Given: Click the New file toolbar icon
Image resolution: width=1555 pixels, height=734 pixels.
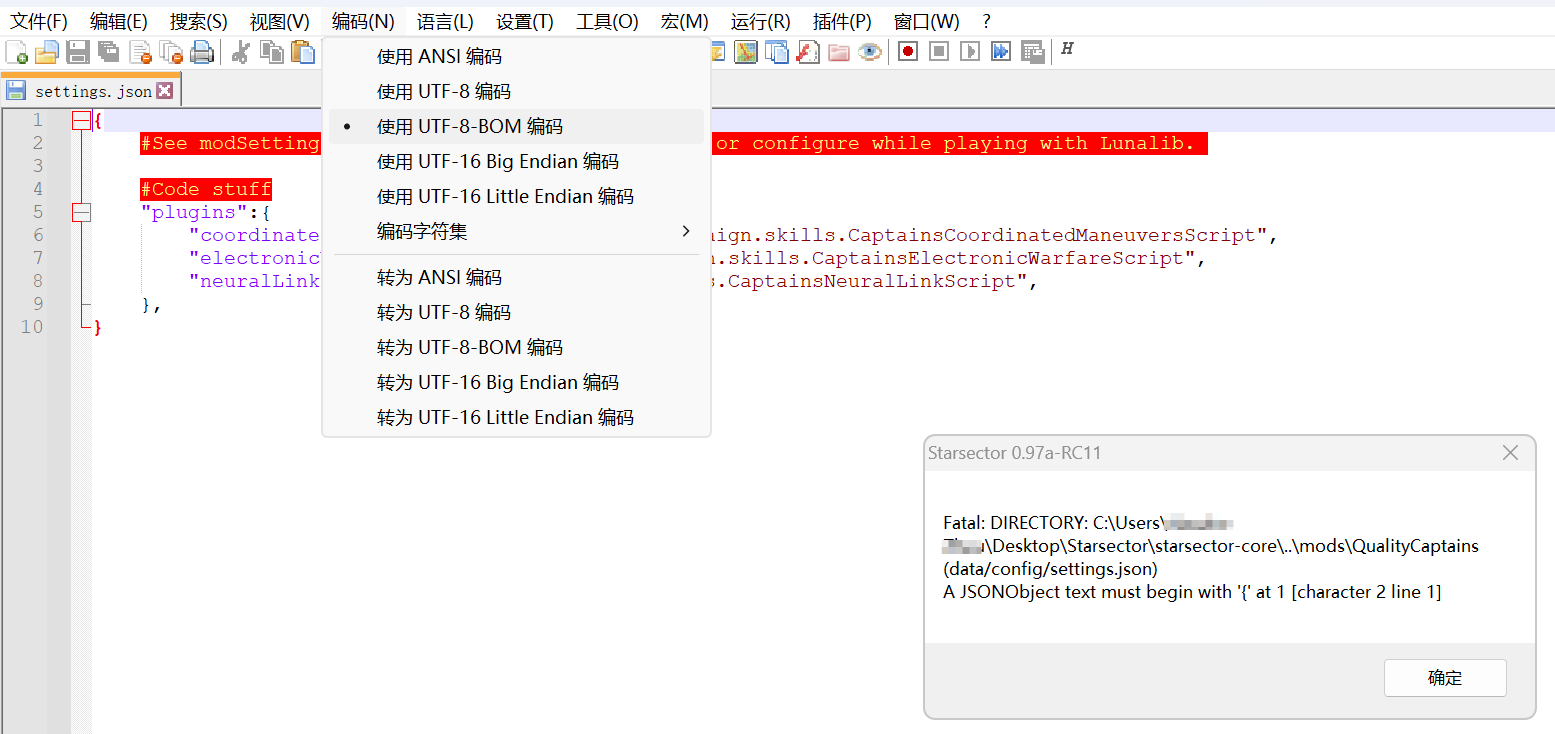Looking at the screenshot, I should click(x=16, y=52).
